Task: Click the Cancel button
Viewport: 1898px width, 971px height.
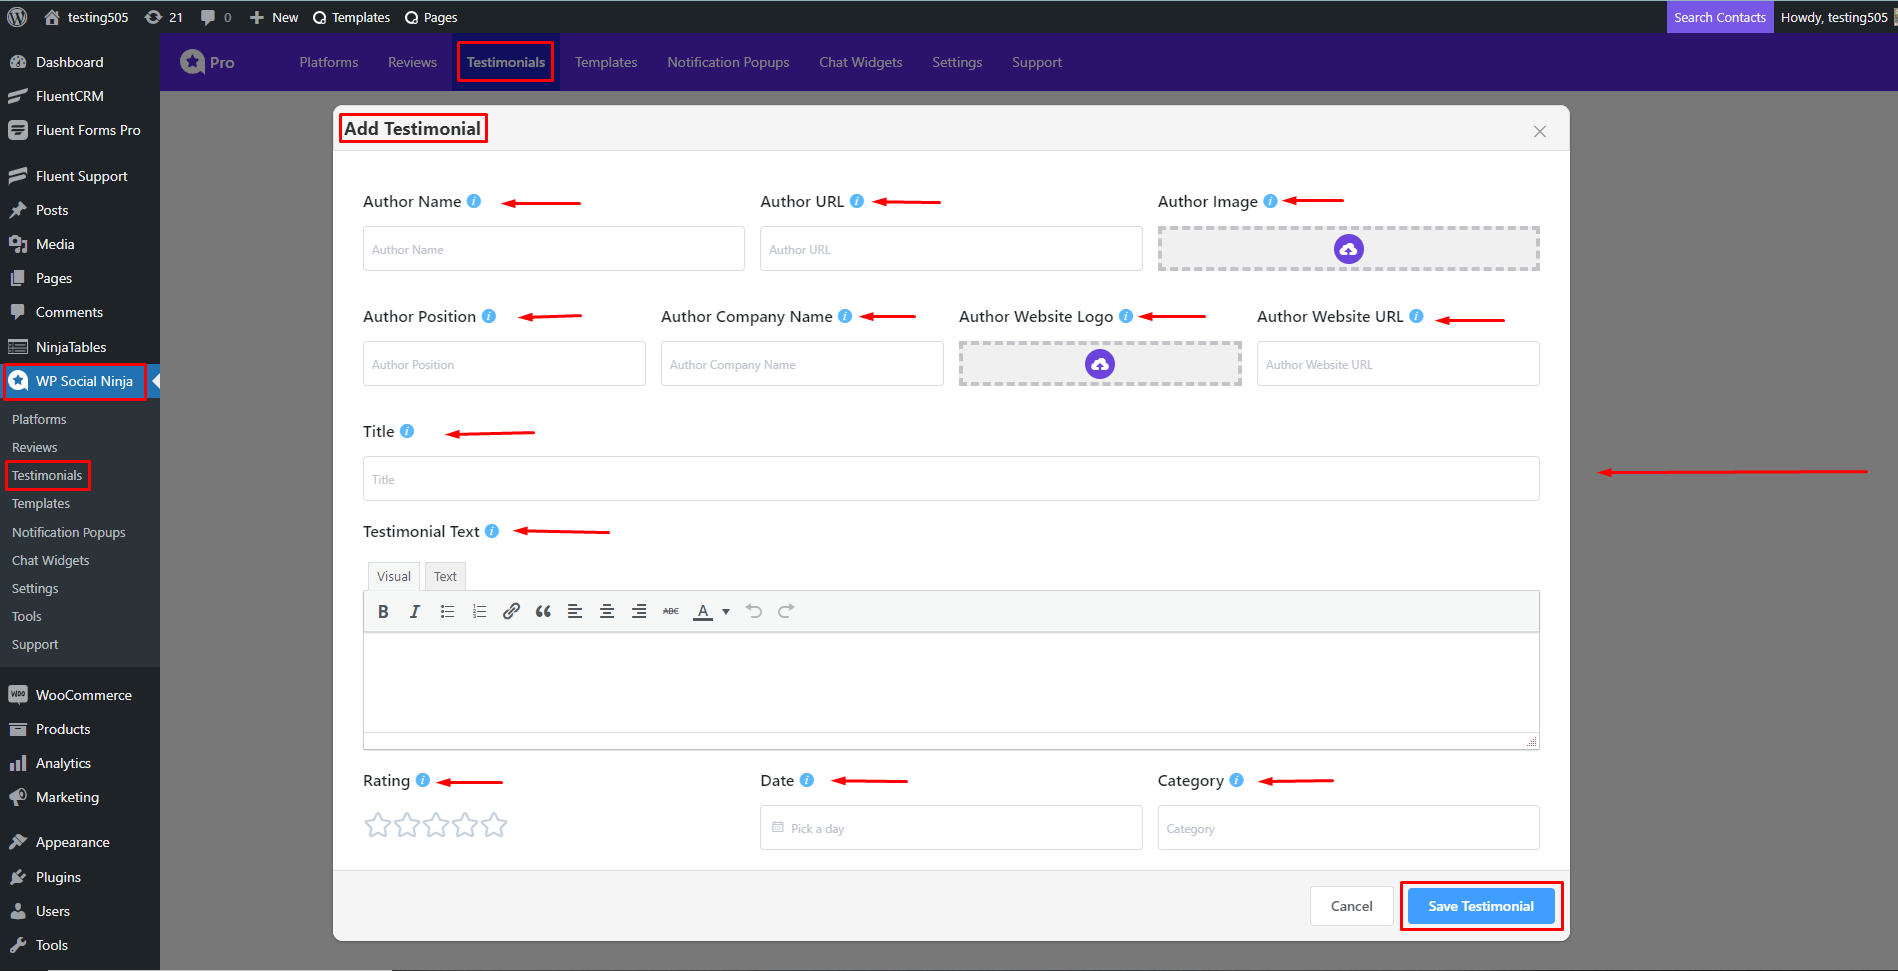Action: click(x=1351, y=905)
